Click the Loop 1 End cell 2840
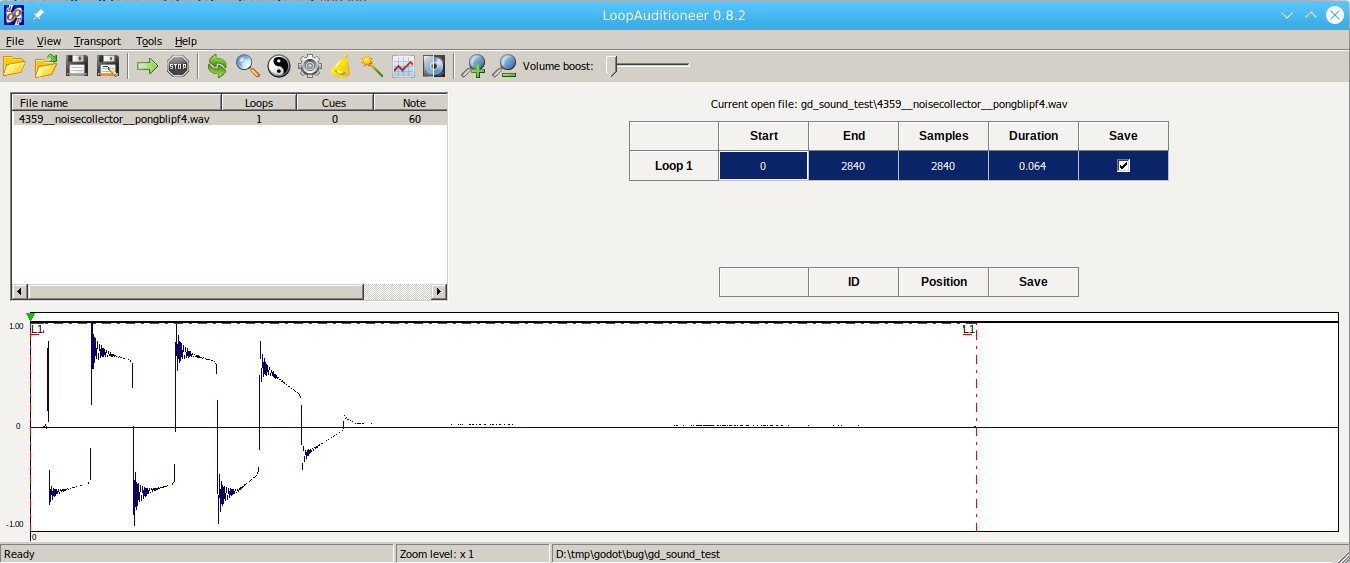This screenshot has width=1350, height=563. [x=853, y=166]
